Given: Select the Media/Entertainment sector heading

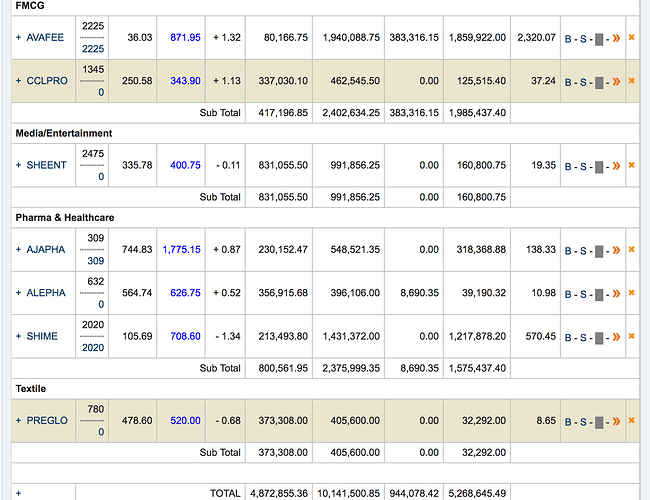Looking at the screenshot, I should coord(64,133).
